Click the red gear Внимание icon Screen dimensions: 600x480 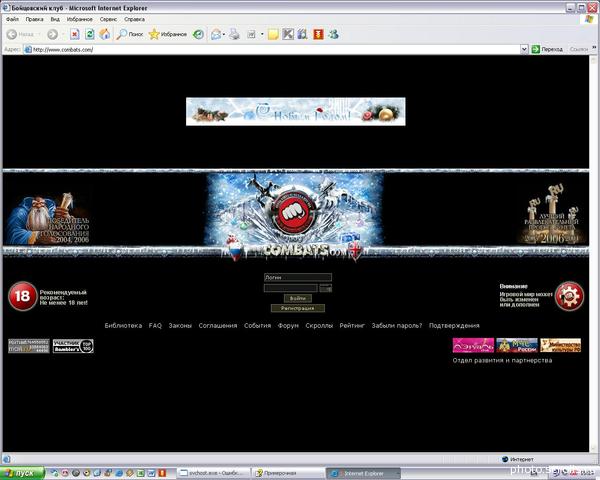point(569,296)
